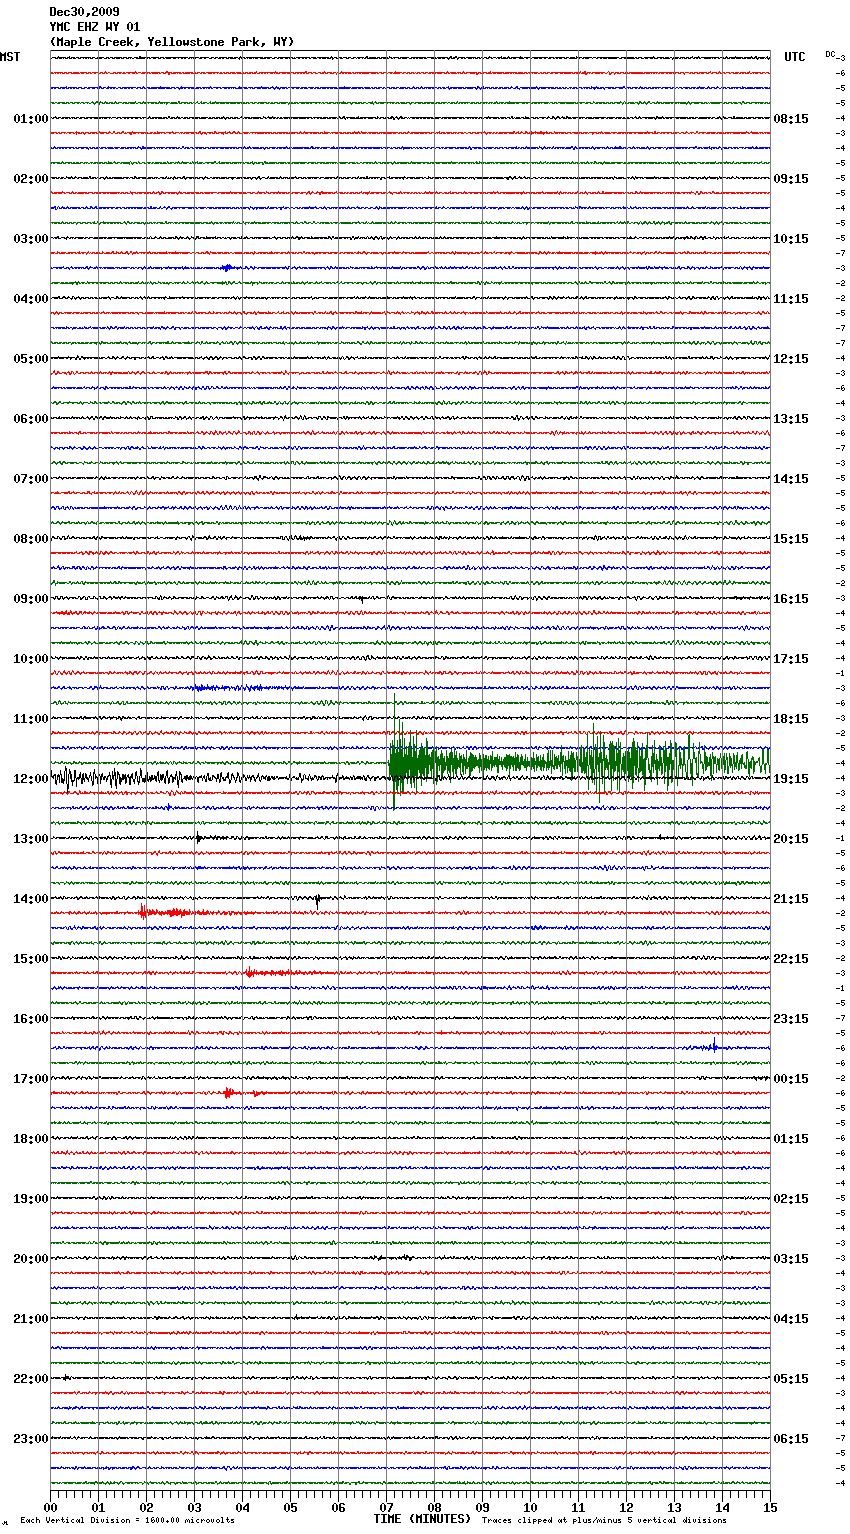Click the Maple Creek, Yellowstone Park location text
Image resolution: width=850 pixels, height=1534 pixels.
click(172, 42)
